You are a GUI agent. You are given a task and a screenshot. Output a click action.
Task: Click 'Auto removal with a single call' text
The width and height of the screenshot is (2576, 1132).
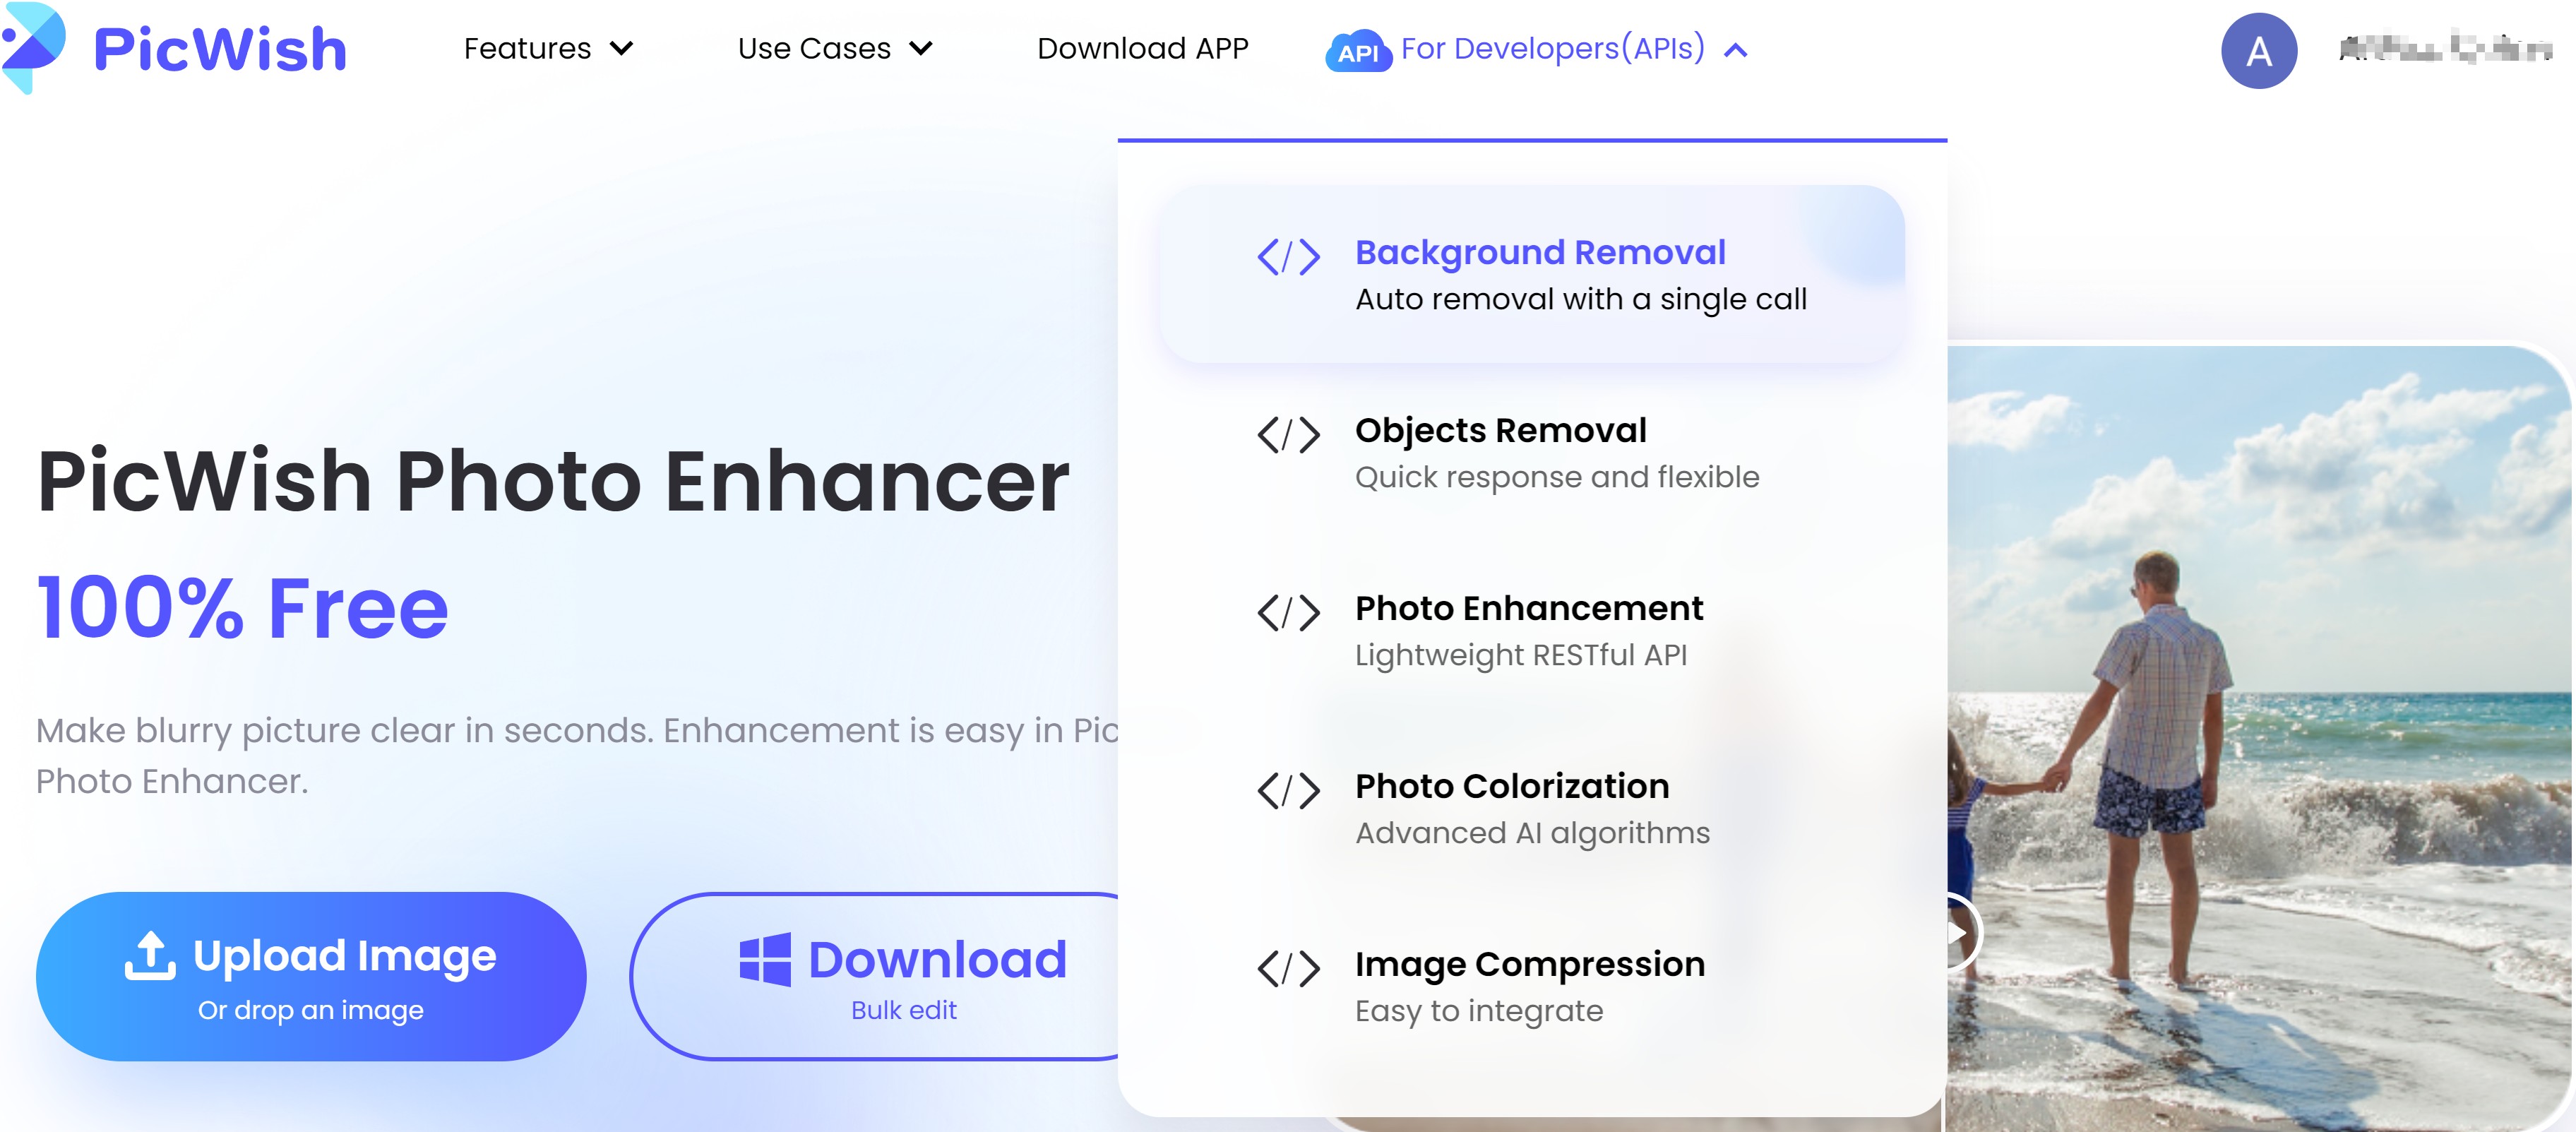click(x=1581, y=299)
